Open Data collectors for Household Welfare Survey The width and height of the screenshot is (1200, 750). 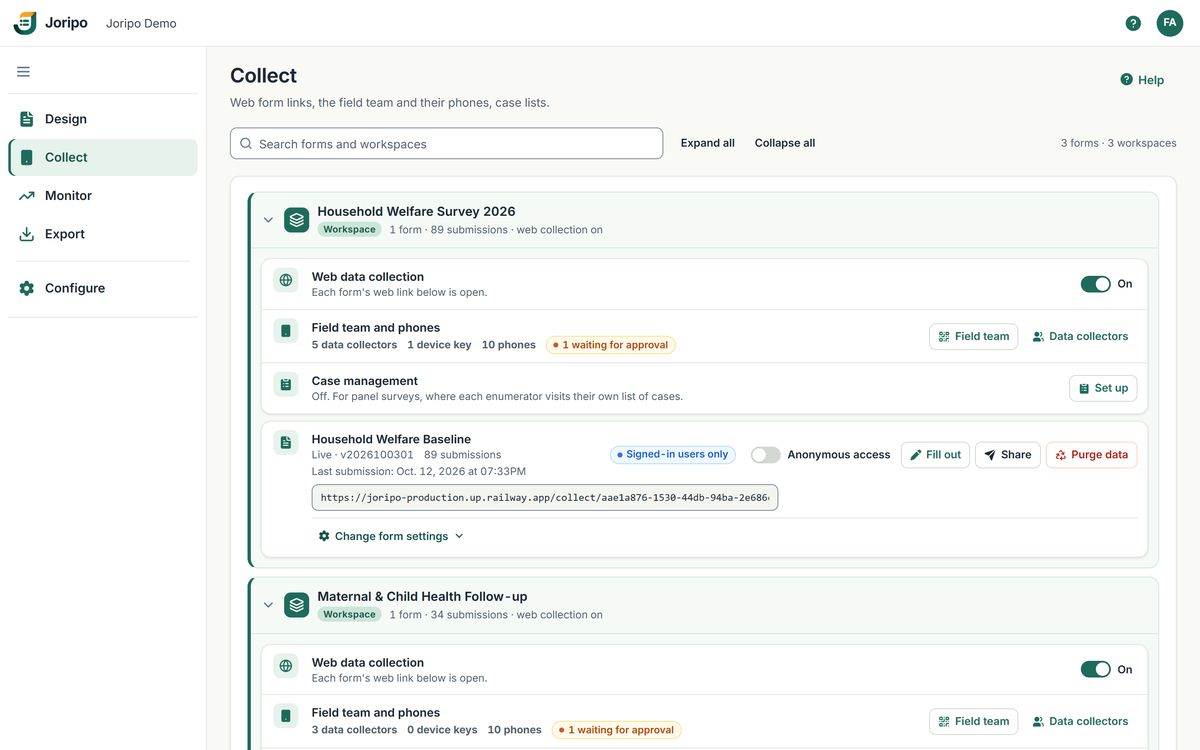click(x=1080, y=336)
